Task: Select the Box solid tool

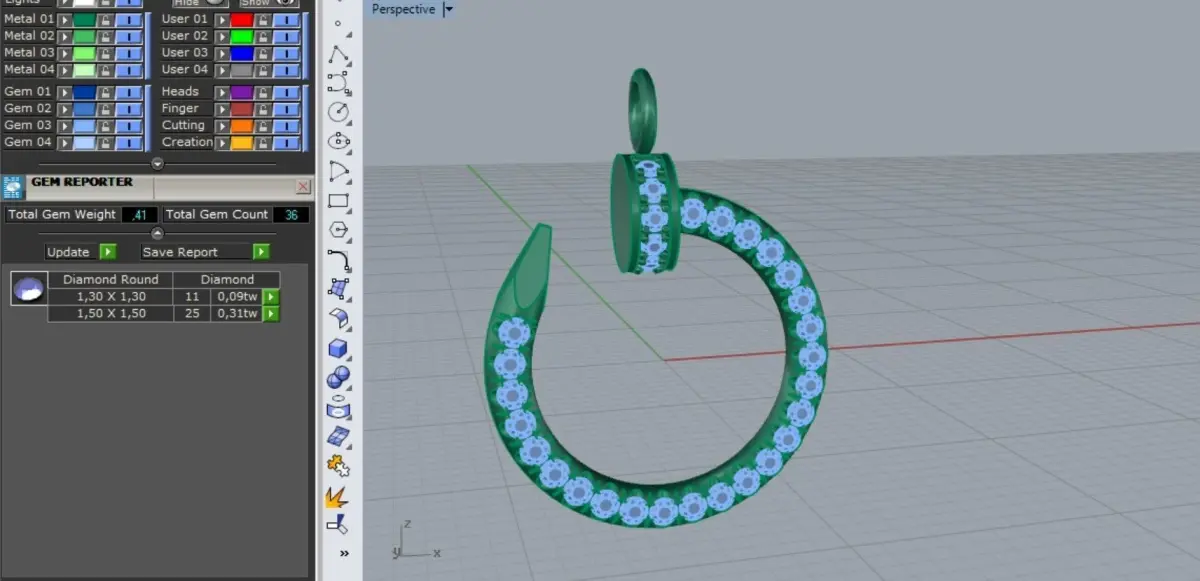Action: click(338, 348)
